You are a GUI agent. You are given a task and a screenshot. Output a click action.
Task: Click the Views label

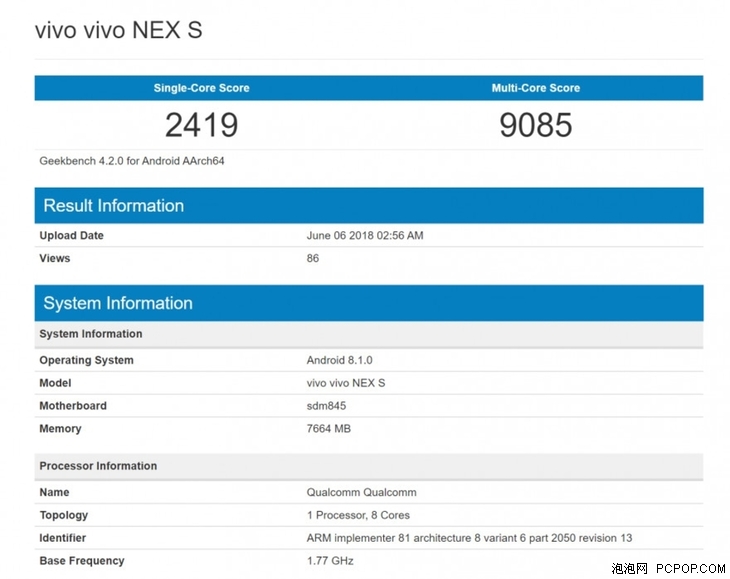point(54,258)
